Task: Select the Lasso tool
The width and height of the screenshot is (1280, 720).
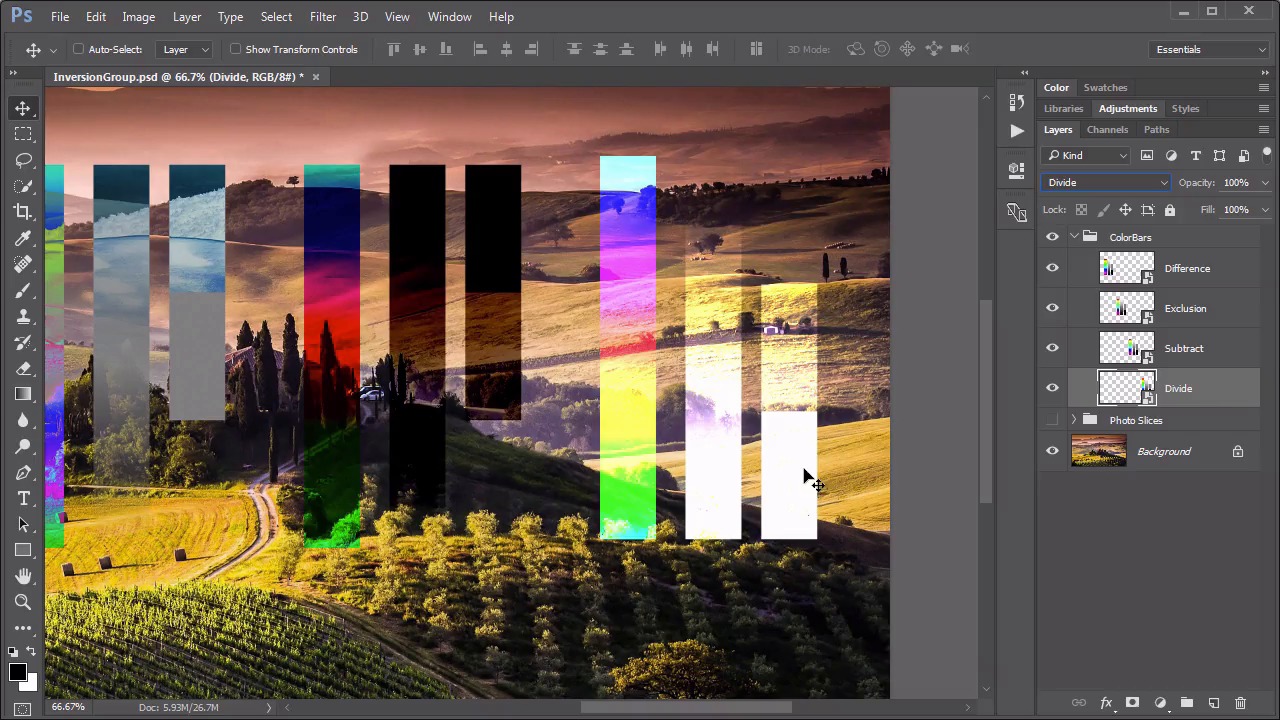Action: pyautogui.click(x=23, y=160)
